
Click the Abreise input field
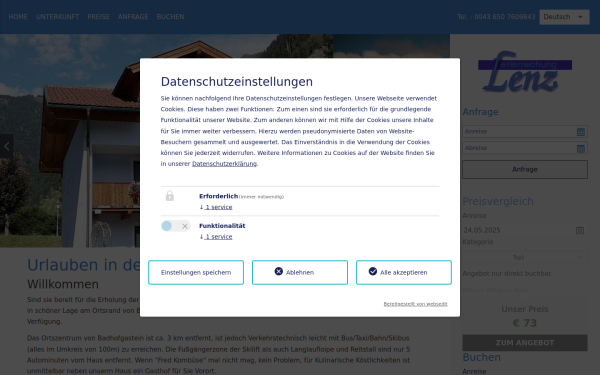click(x=525, y=148)
